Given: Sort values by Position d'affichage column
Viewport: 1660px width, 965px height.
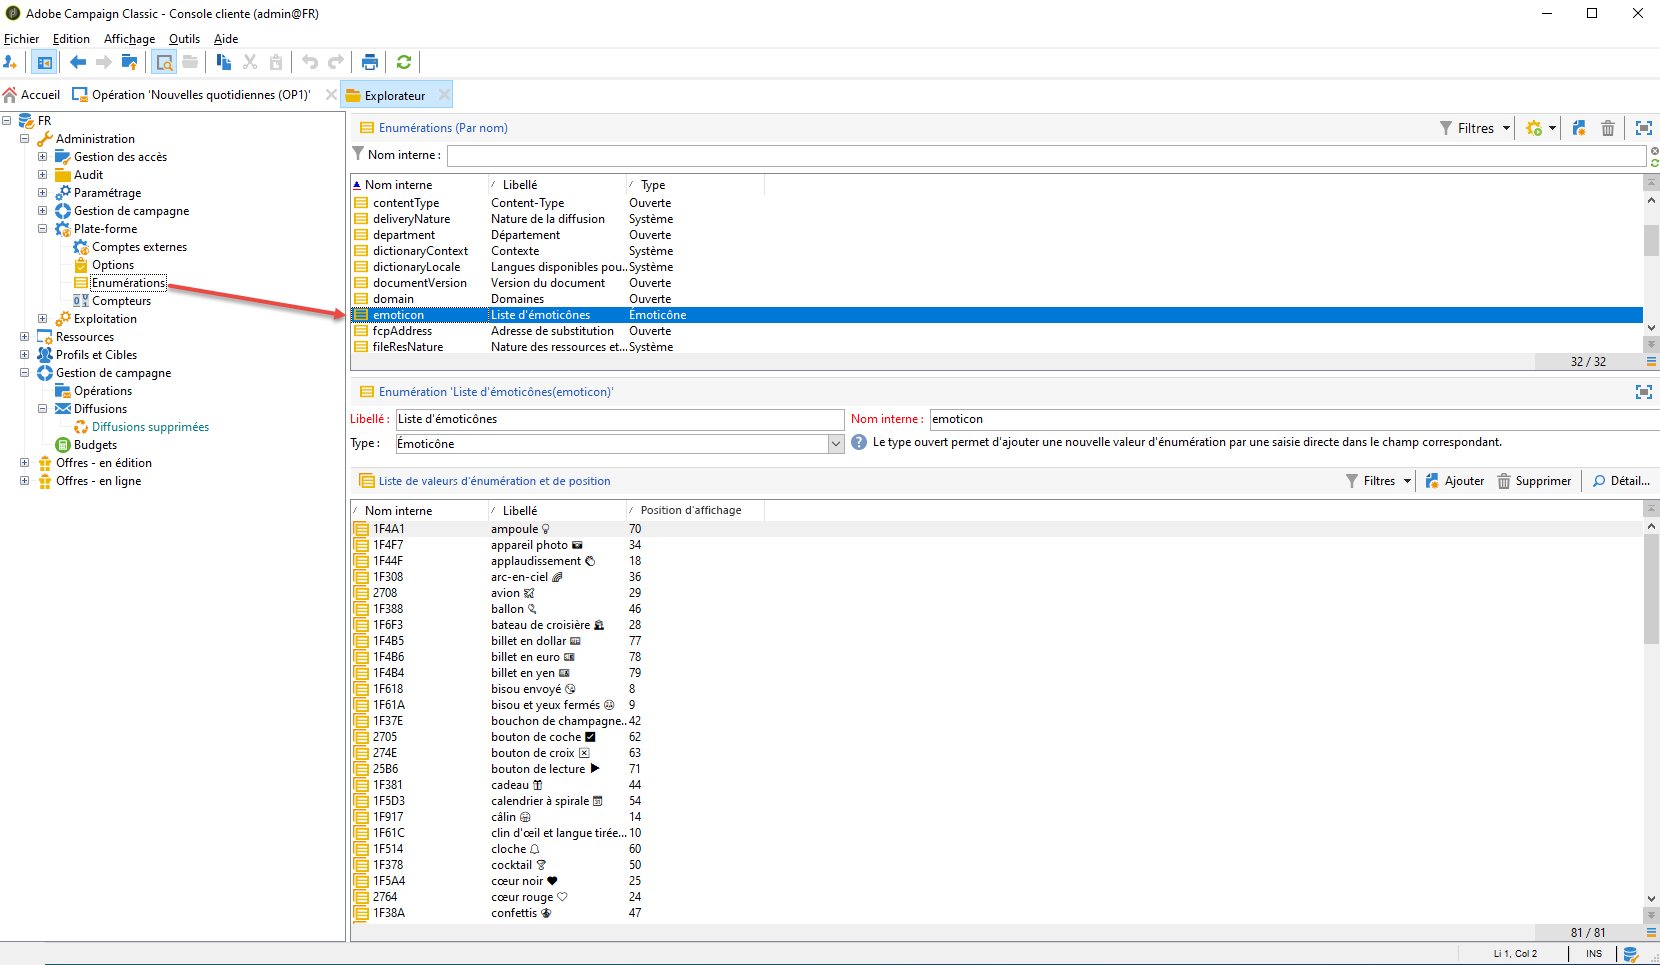Looking at the screenshot, I should click(x=696, y=511).
